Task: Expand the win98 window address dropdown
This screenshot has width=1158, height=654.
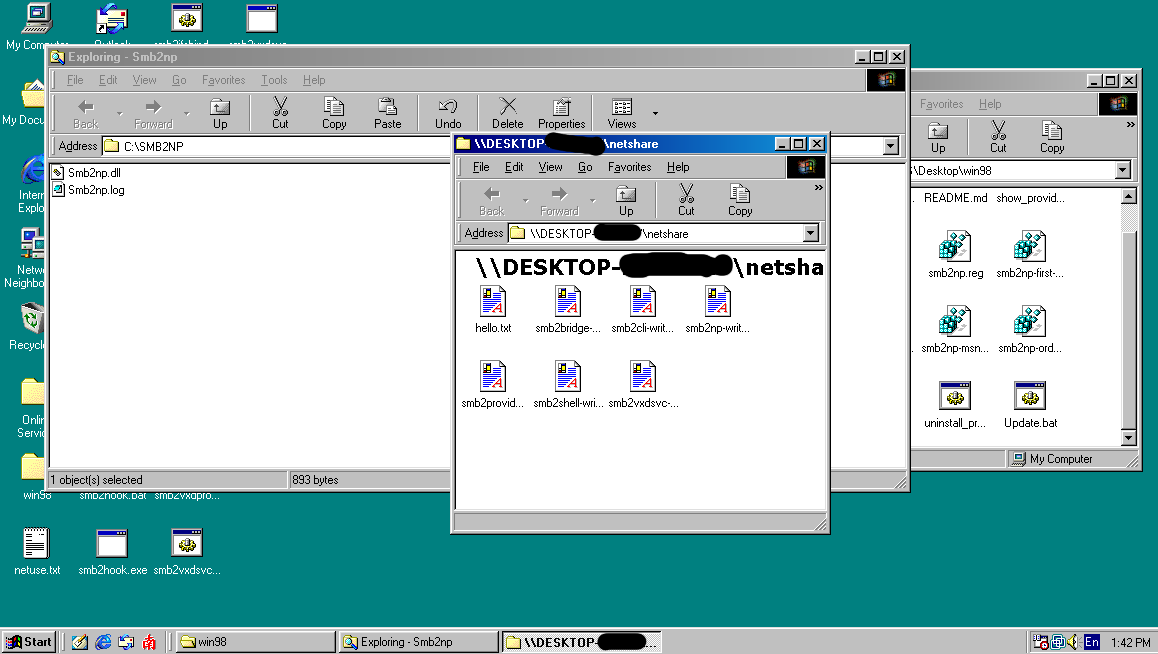Action: tap(1123, 171)
